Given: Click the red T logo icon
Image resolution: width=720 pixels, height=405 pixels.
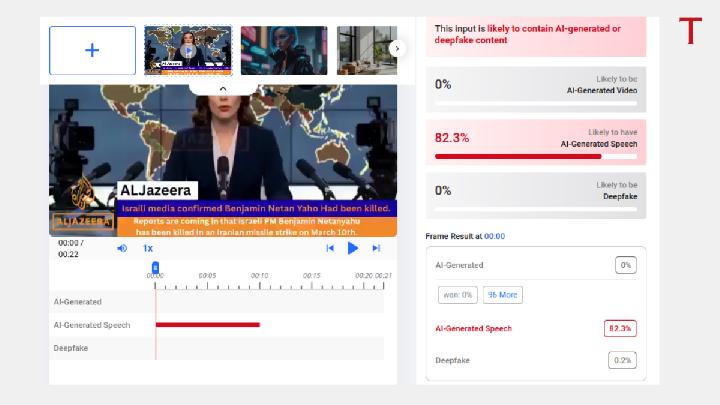Looking at the screenshot, I should pyautogui.click(x=690, y=31).
